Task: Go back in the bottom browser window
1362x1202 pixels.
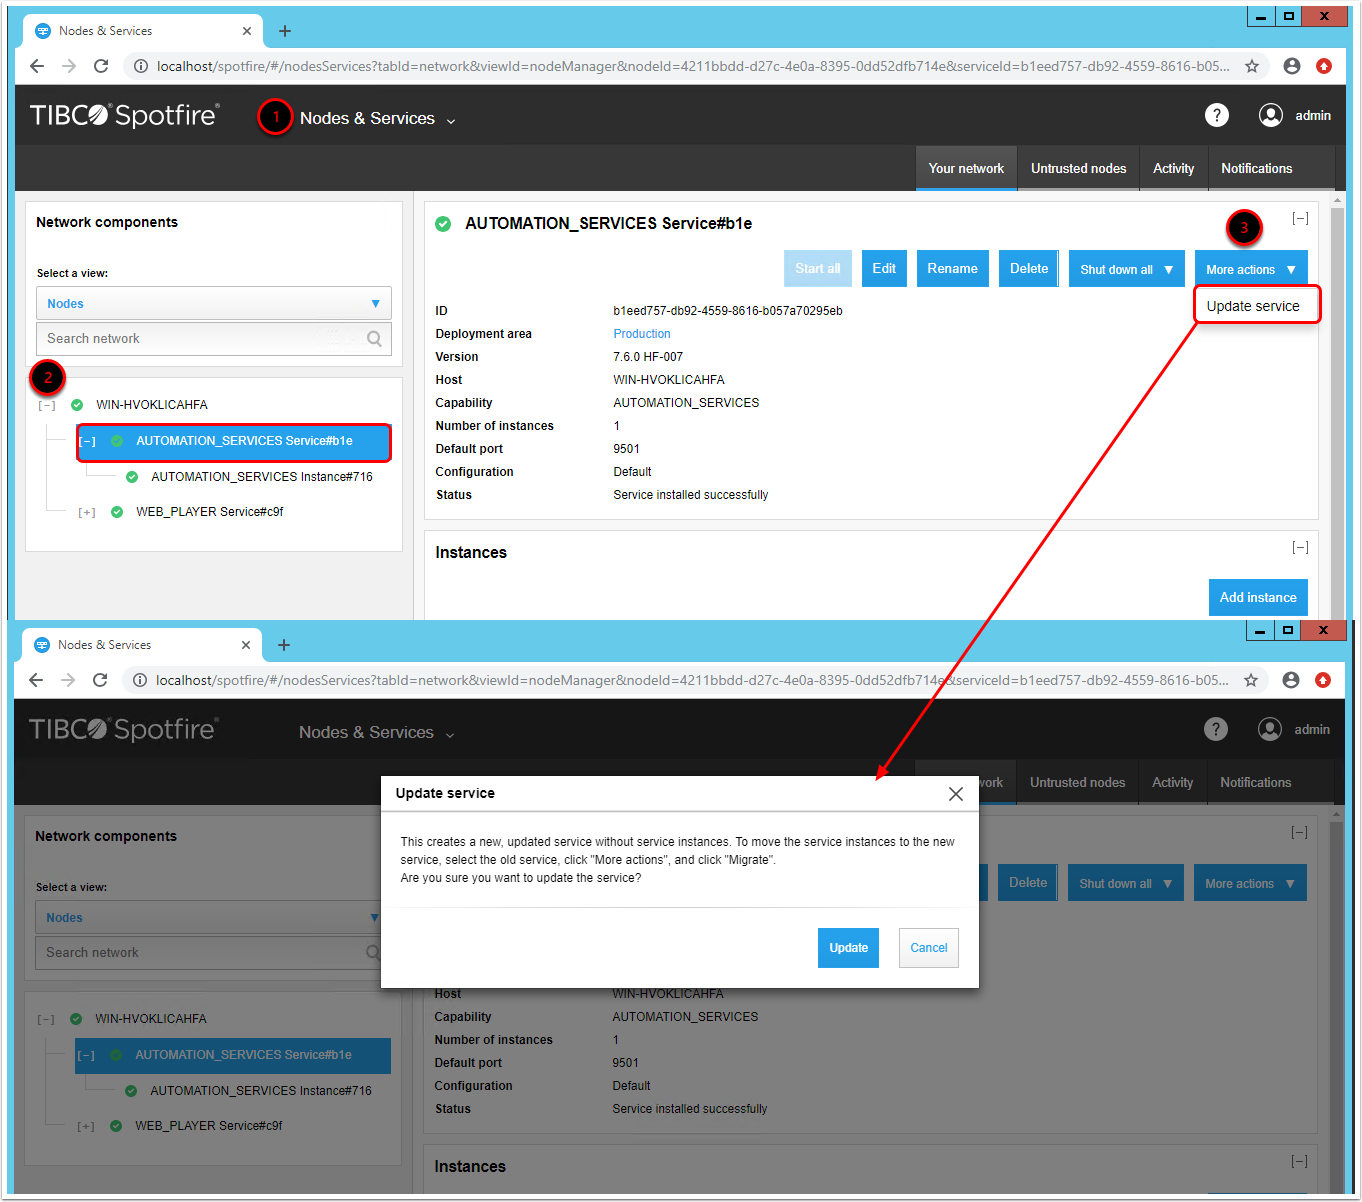Action: [x=36, y=680]
